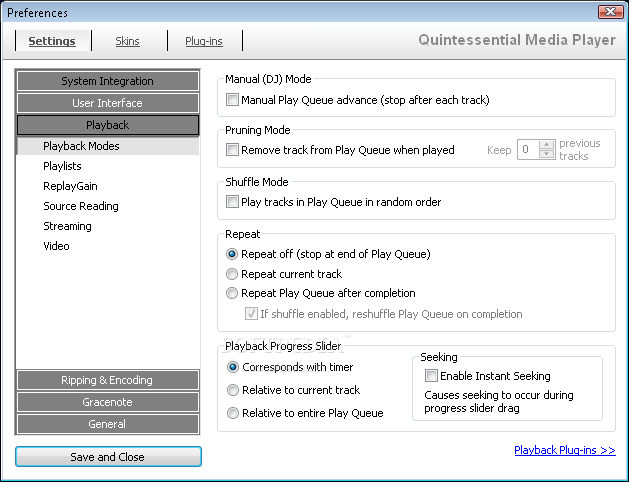629x482 pixels.
Task: Select Playback Modes in sidebar
Action: coord(108,146)
